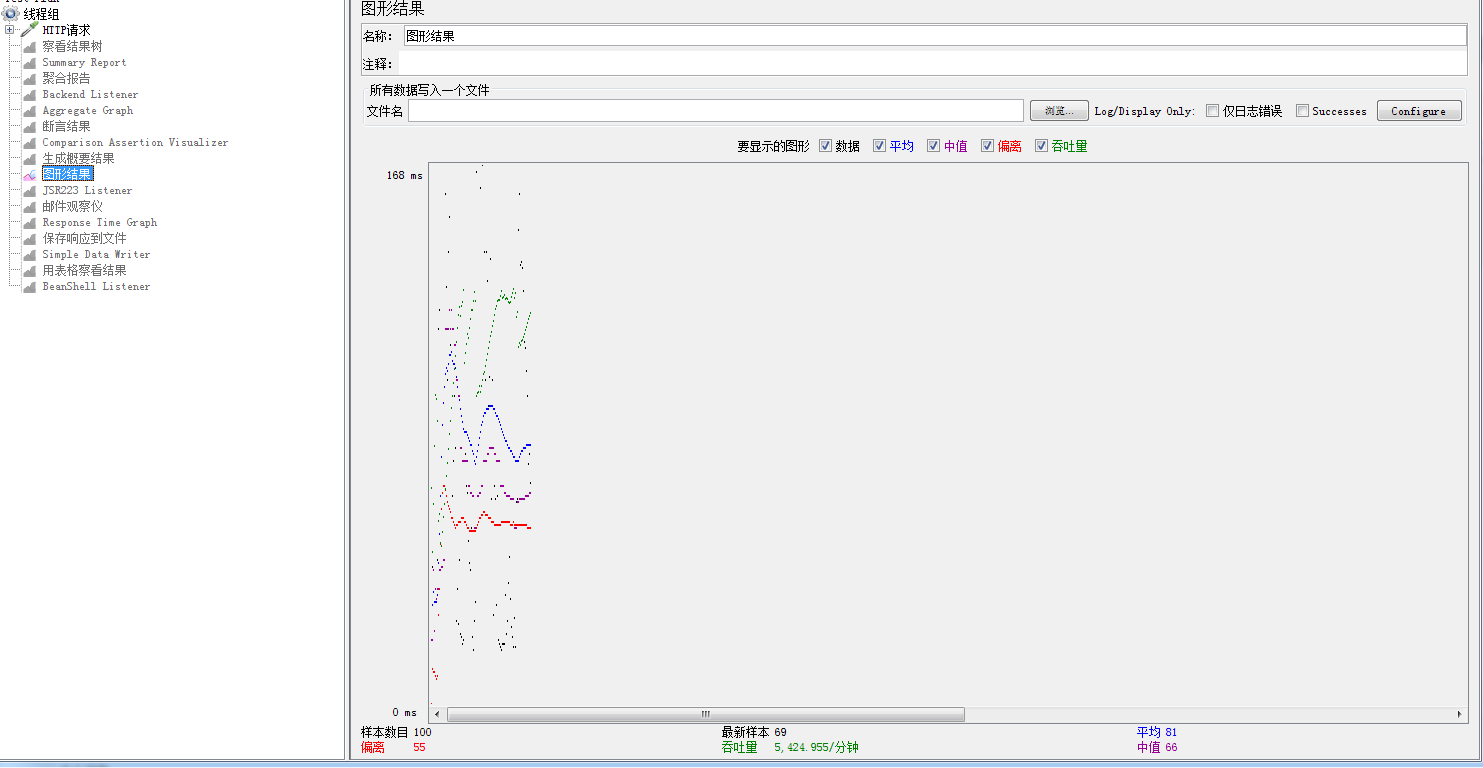The height and width of the screenshot is (768, 1483).
Task: Select Summary Report in the tree
Action: coord(84,63)
